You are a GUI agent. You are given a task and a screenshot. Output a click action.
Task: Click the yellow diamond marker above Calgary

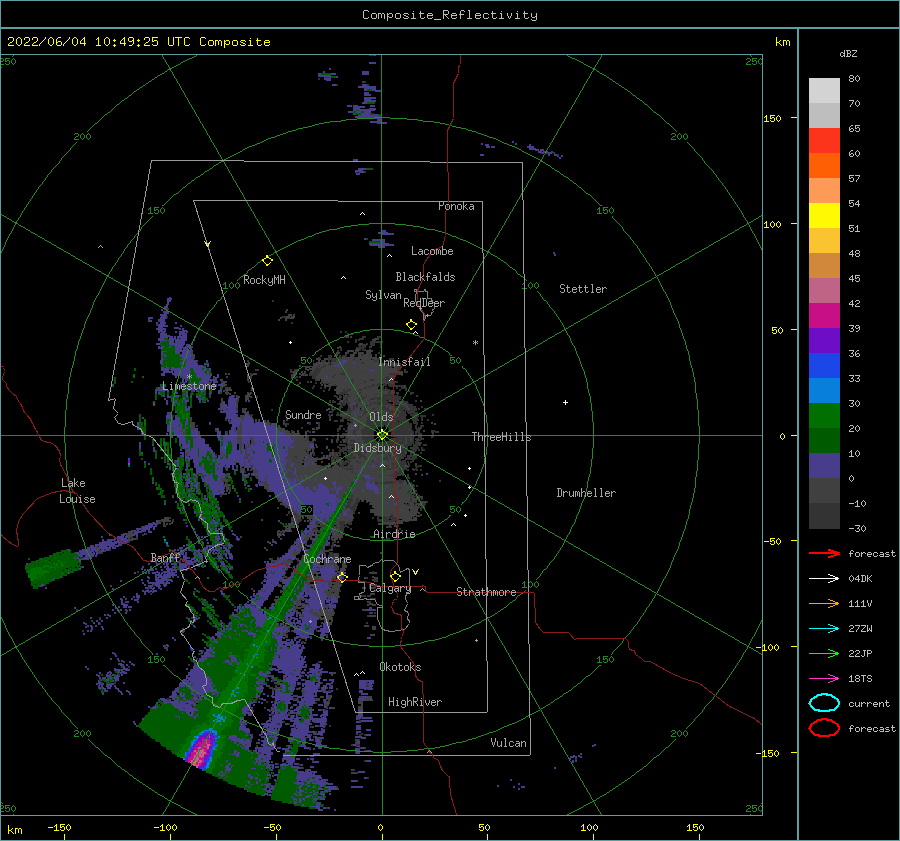coord(395,576)
